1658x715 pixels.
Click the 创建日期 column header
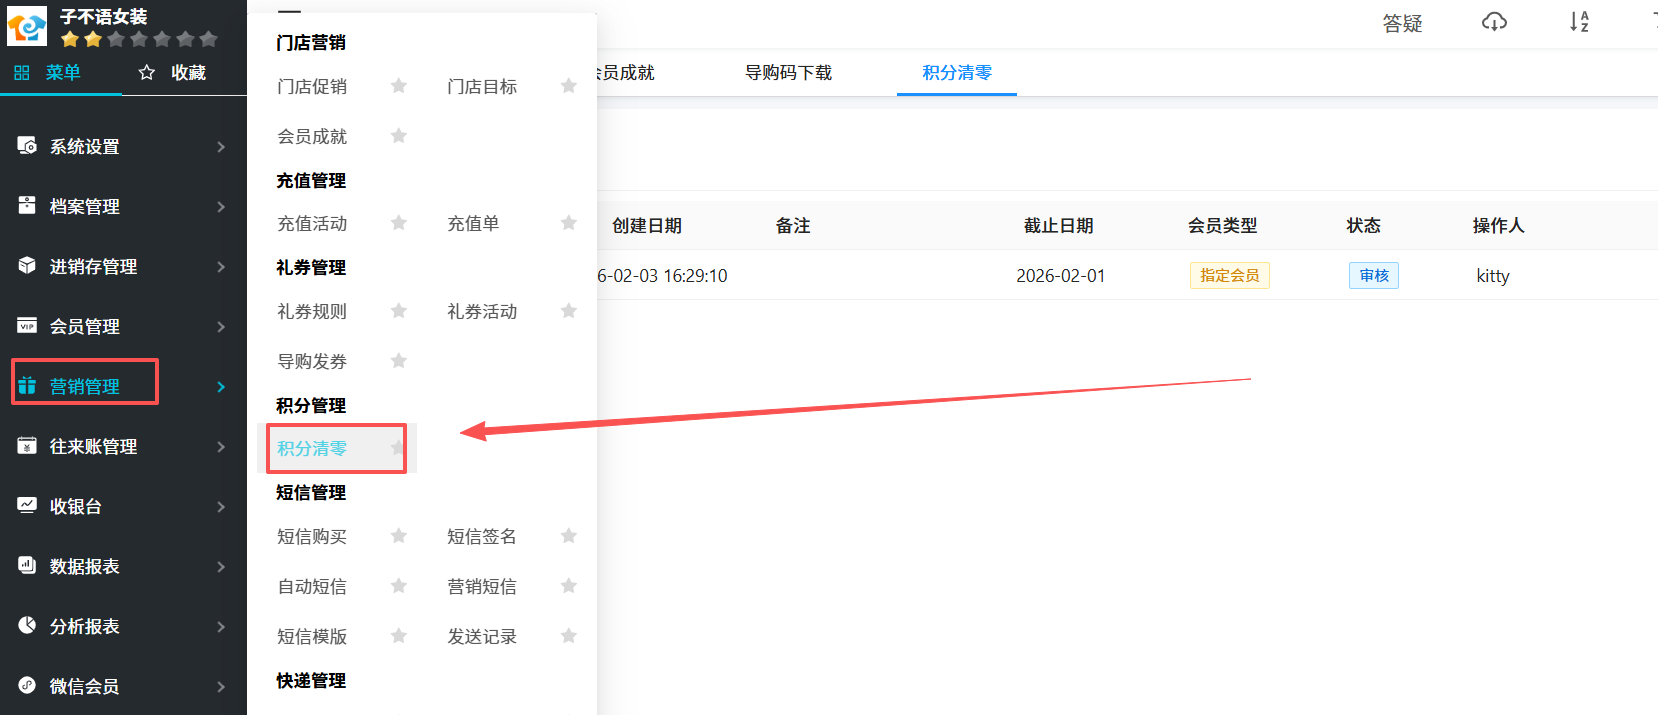[x=647, y=226]
